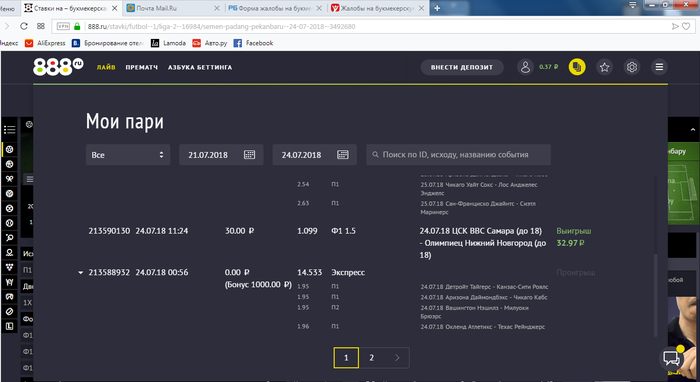Open АЗБУКА БЕТТИНГА menu item
The height and width of the screenshot is (382, 700).
tap(200, 67)
